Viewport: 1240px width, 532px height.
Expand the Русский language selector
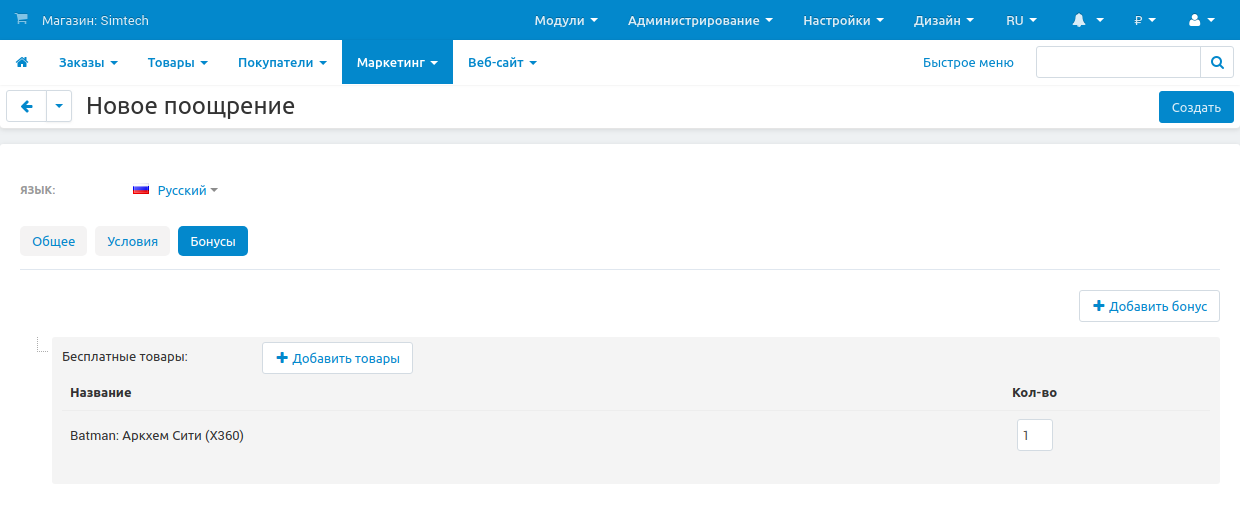[x=187, y=190]
